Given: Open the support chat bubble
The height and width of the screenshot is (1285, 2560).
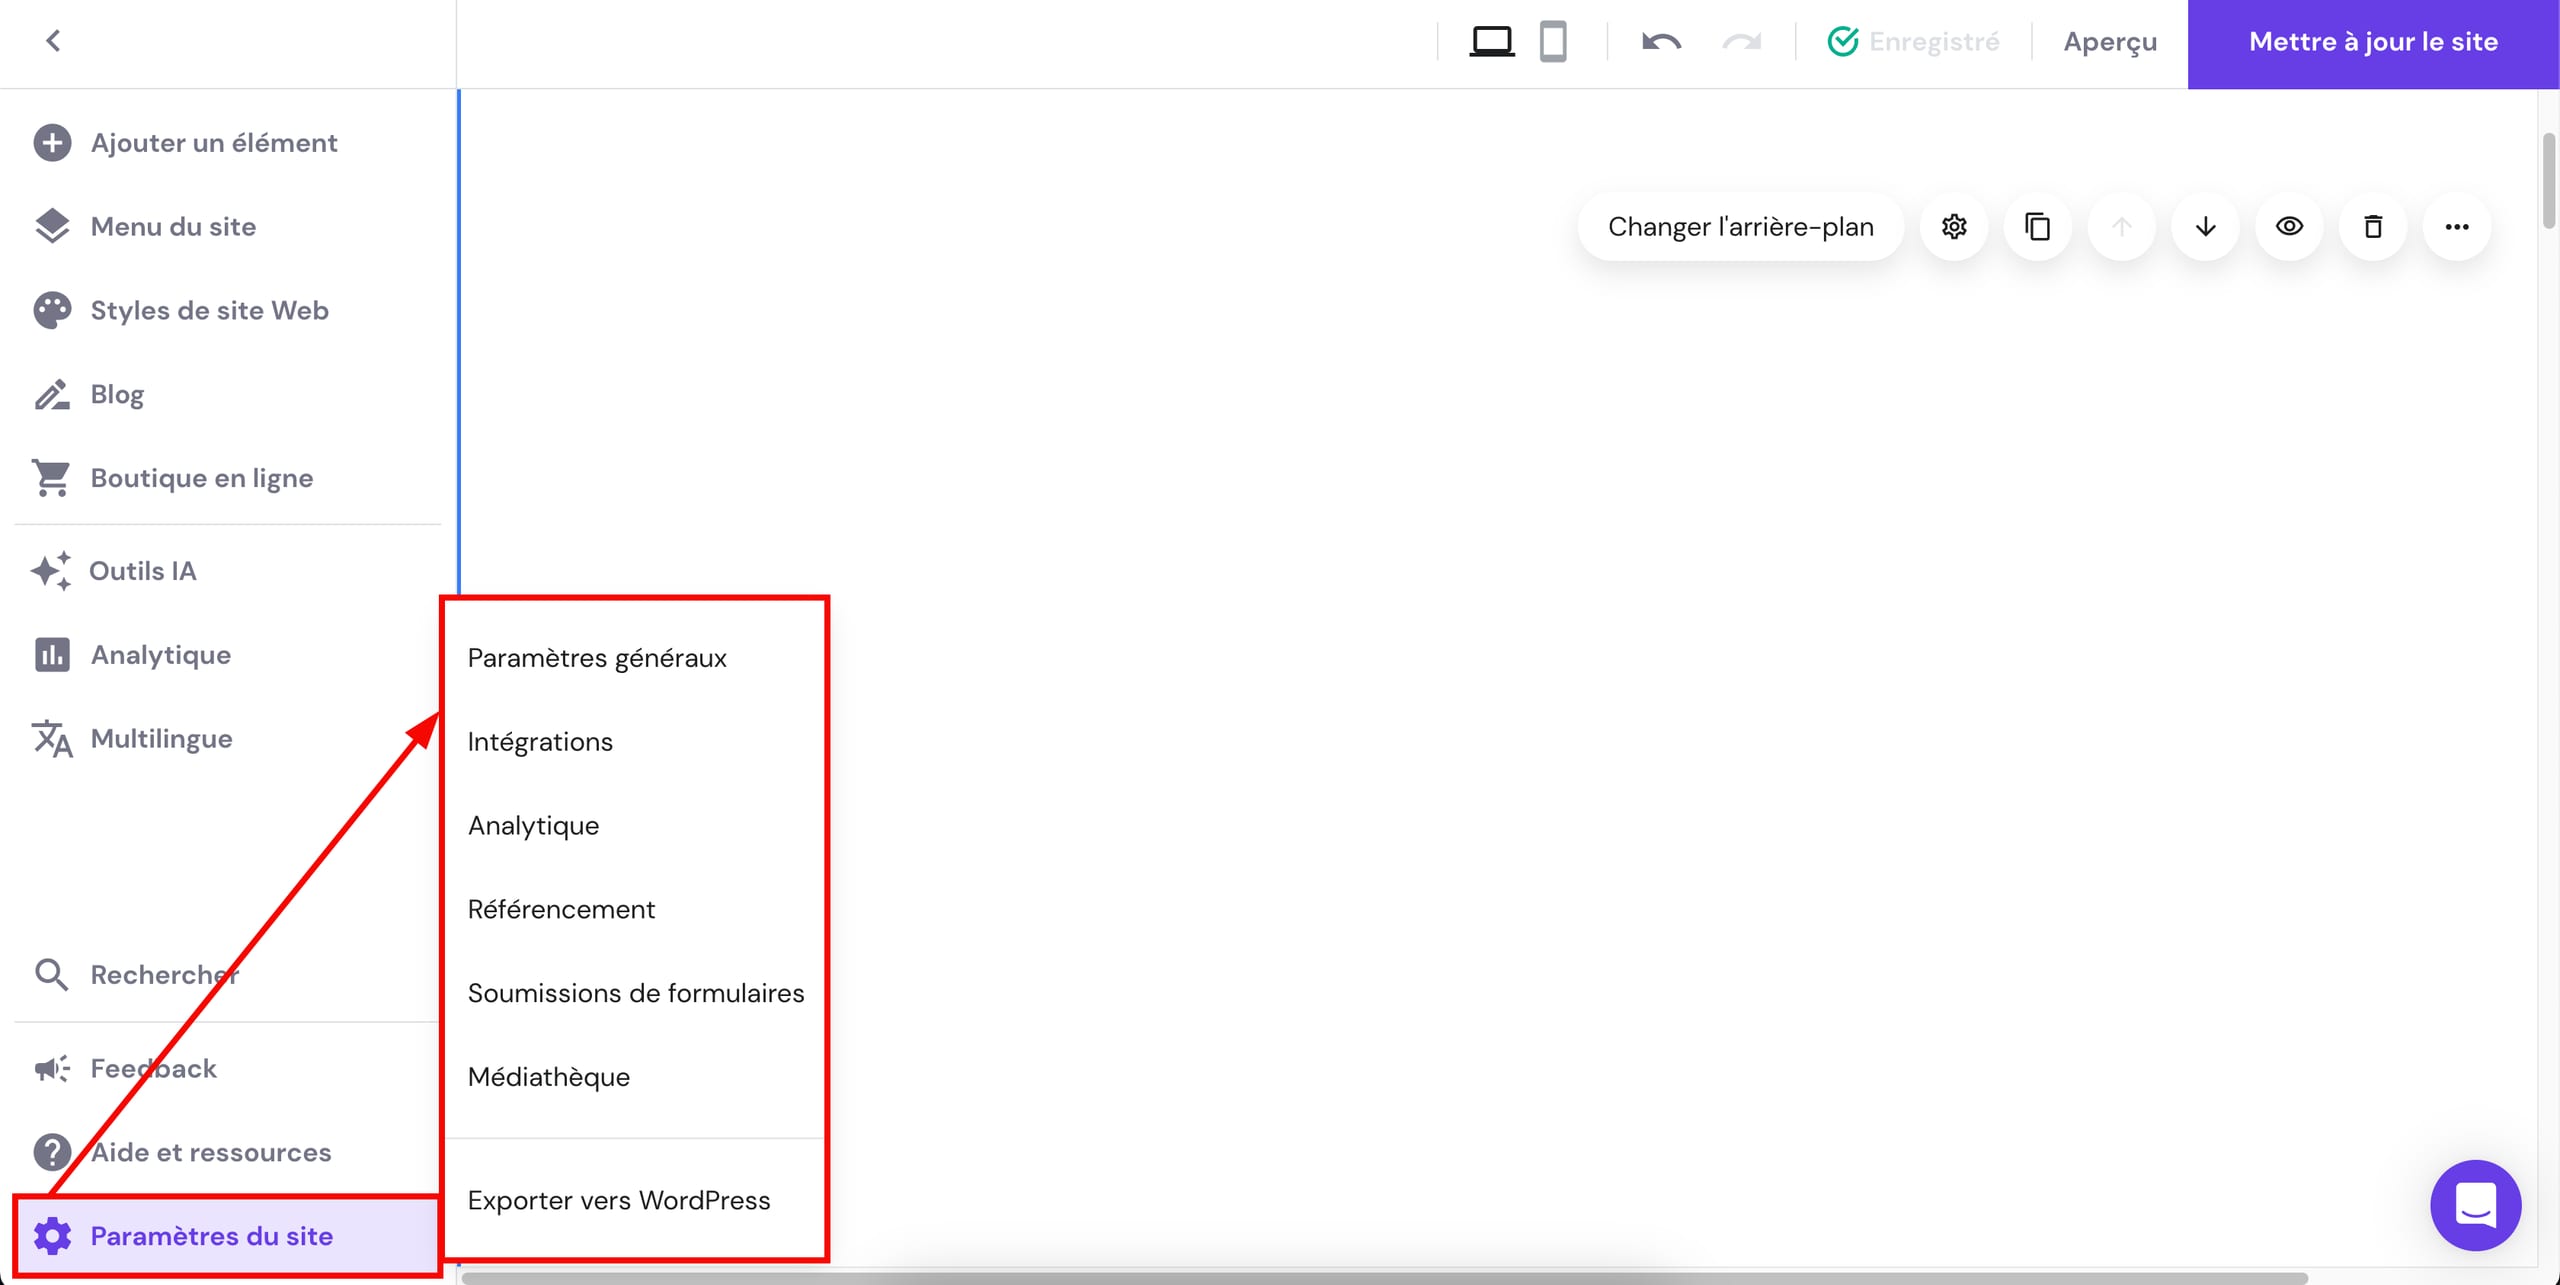Looking at the screenshot, I should [2475, 1206].
